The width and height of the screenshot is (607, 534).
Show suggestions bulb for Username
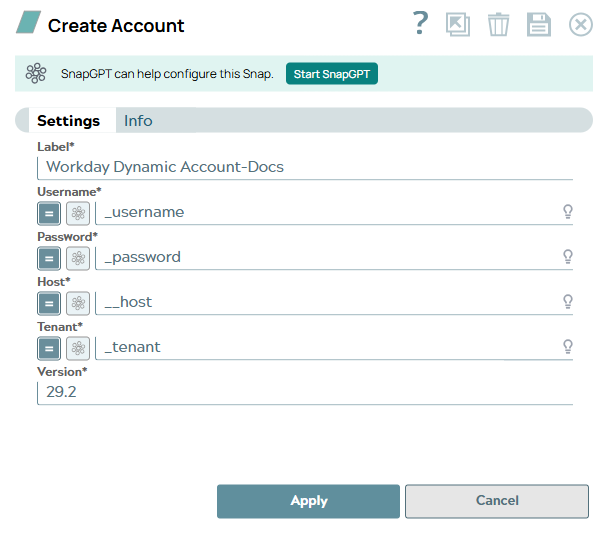[568, 212]
